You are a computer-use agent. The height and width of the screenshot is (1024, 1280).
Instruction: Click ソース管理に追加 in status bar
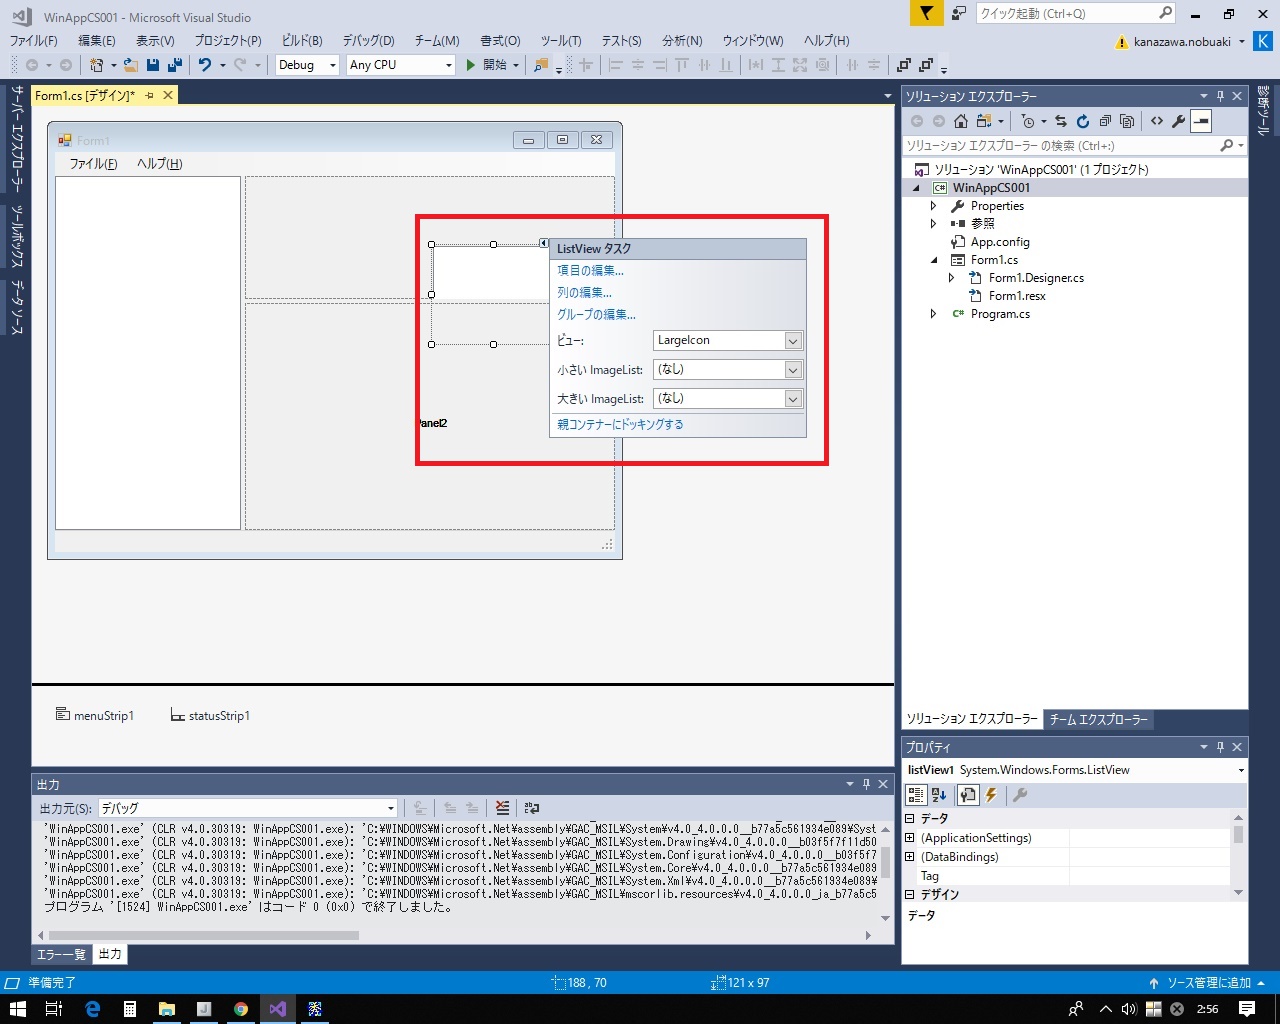(1208, 983)
